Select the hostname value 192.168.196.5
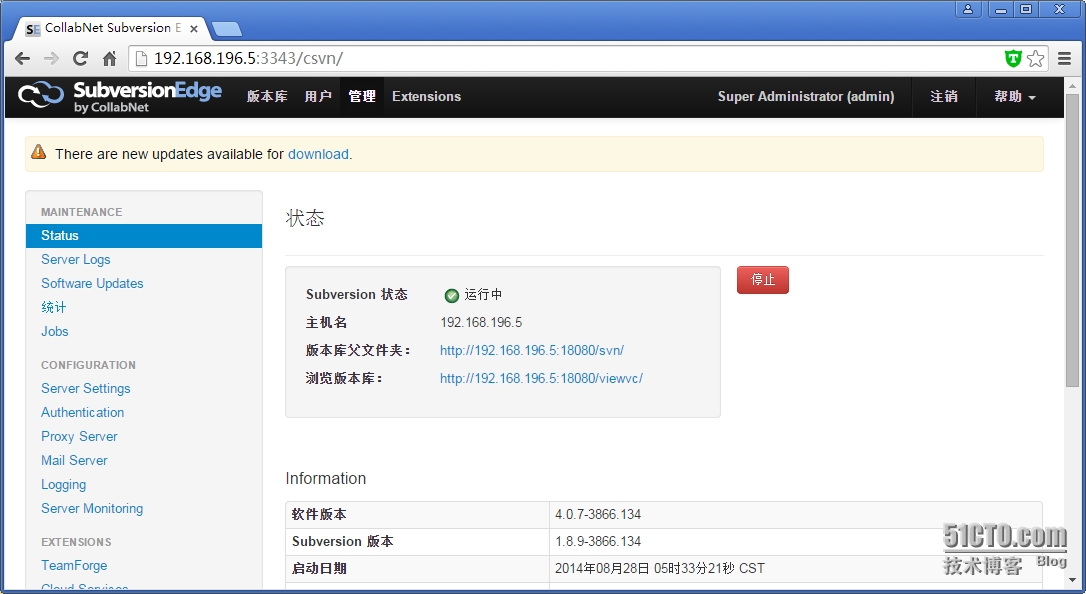 (x=481, y=323)
